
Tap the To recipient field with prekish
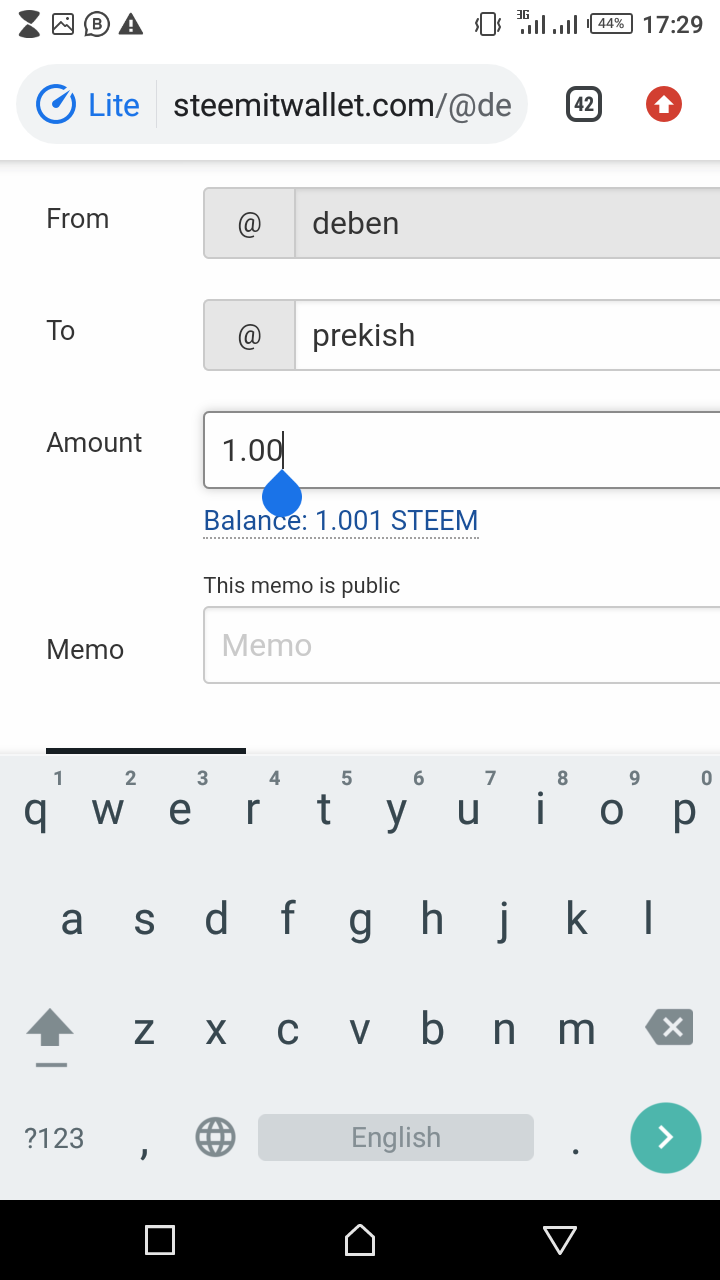click(x=500, y=335)
